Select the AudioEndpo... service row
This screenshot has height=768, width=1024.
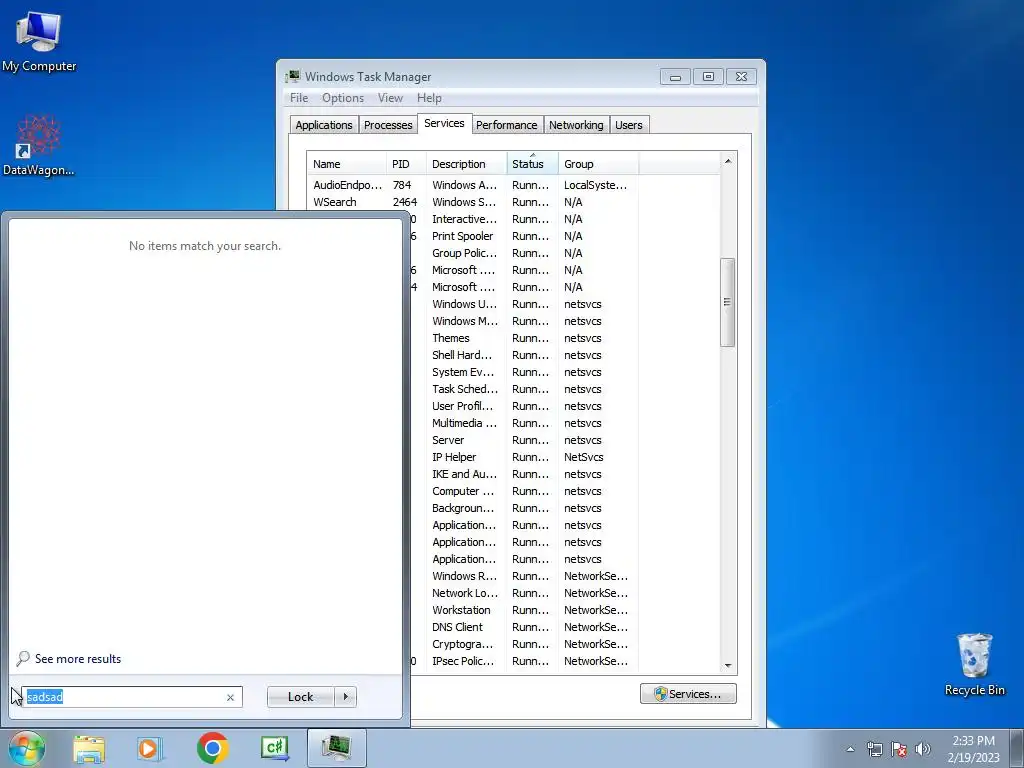click(x=513, y=185)
